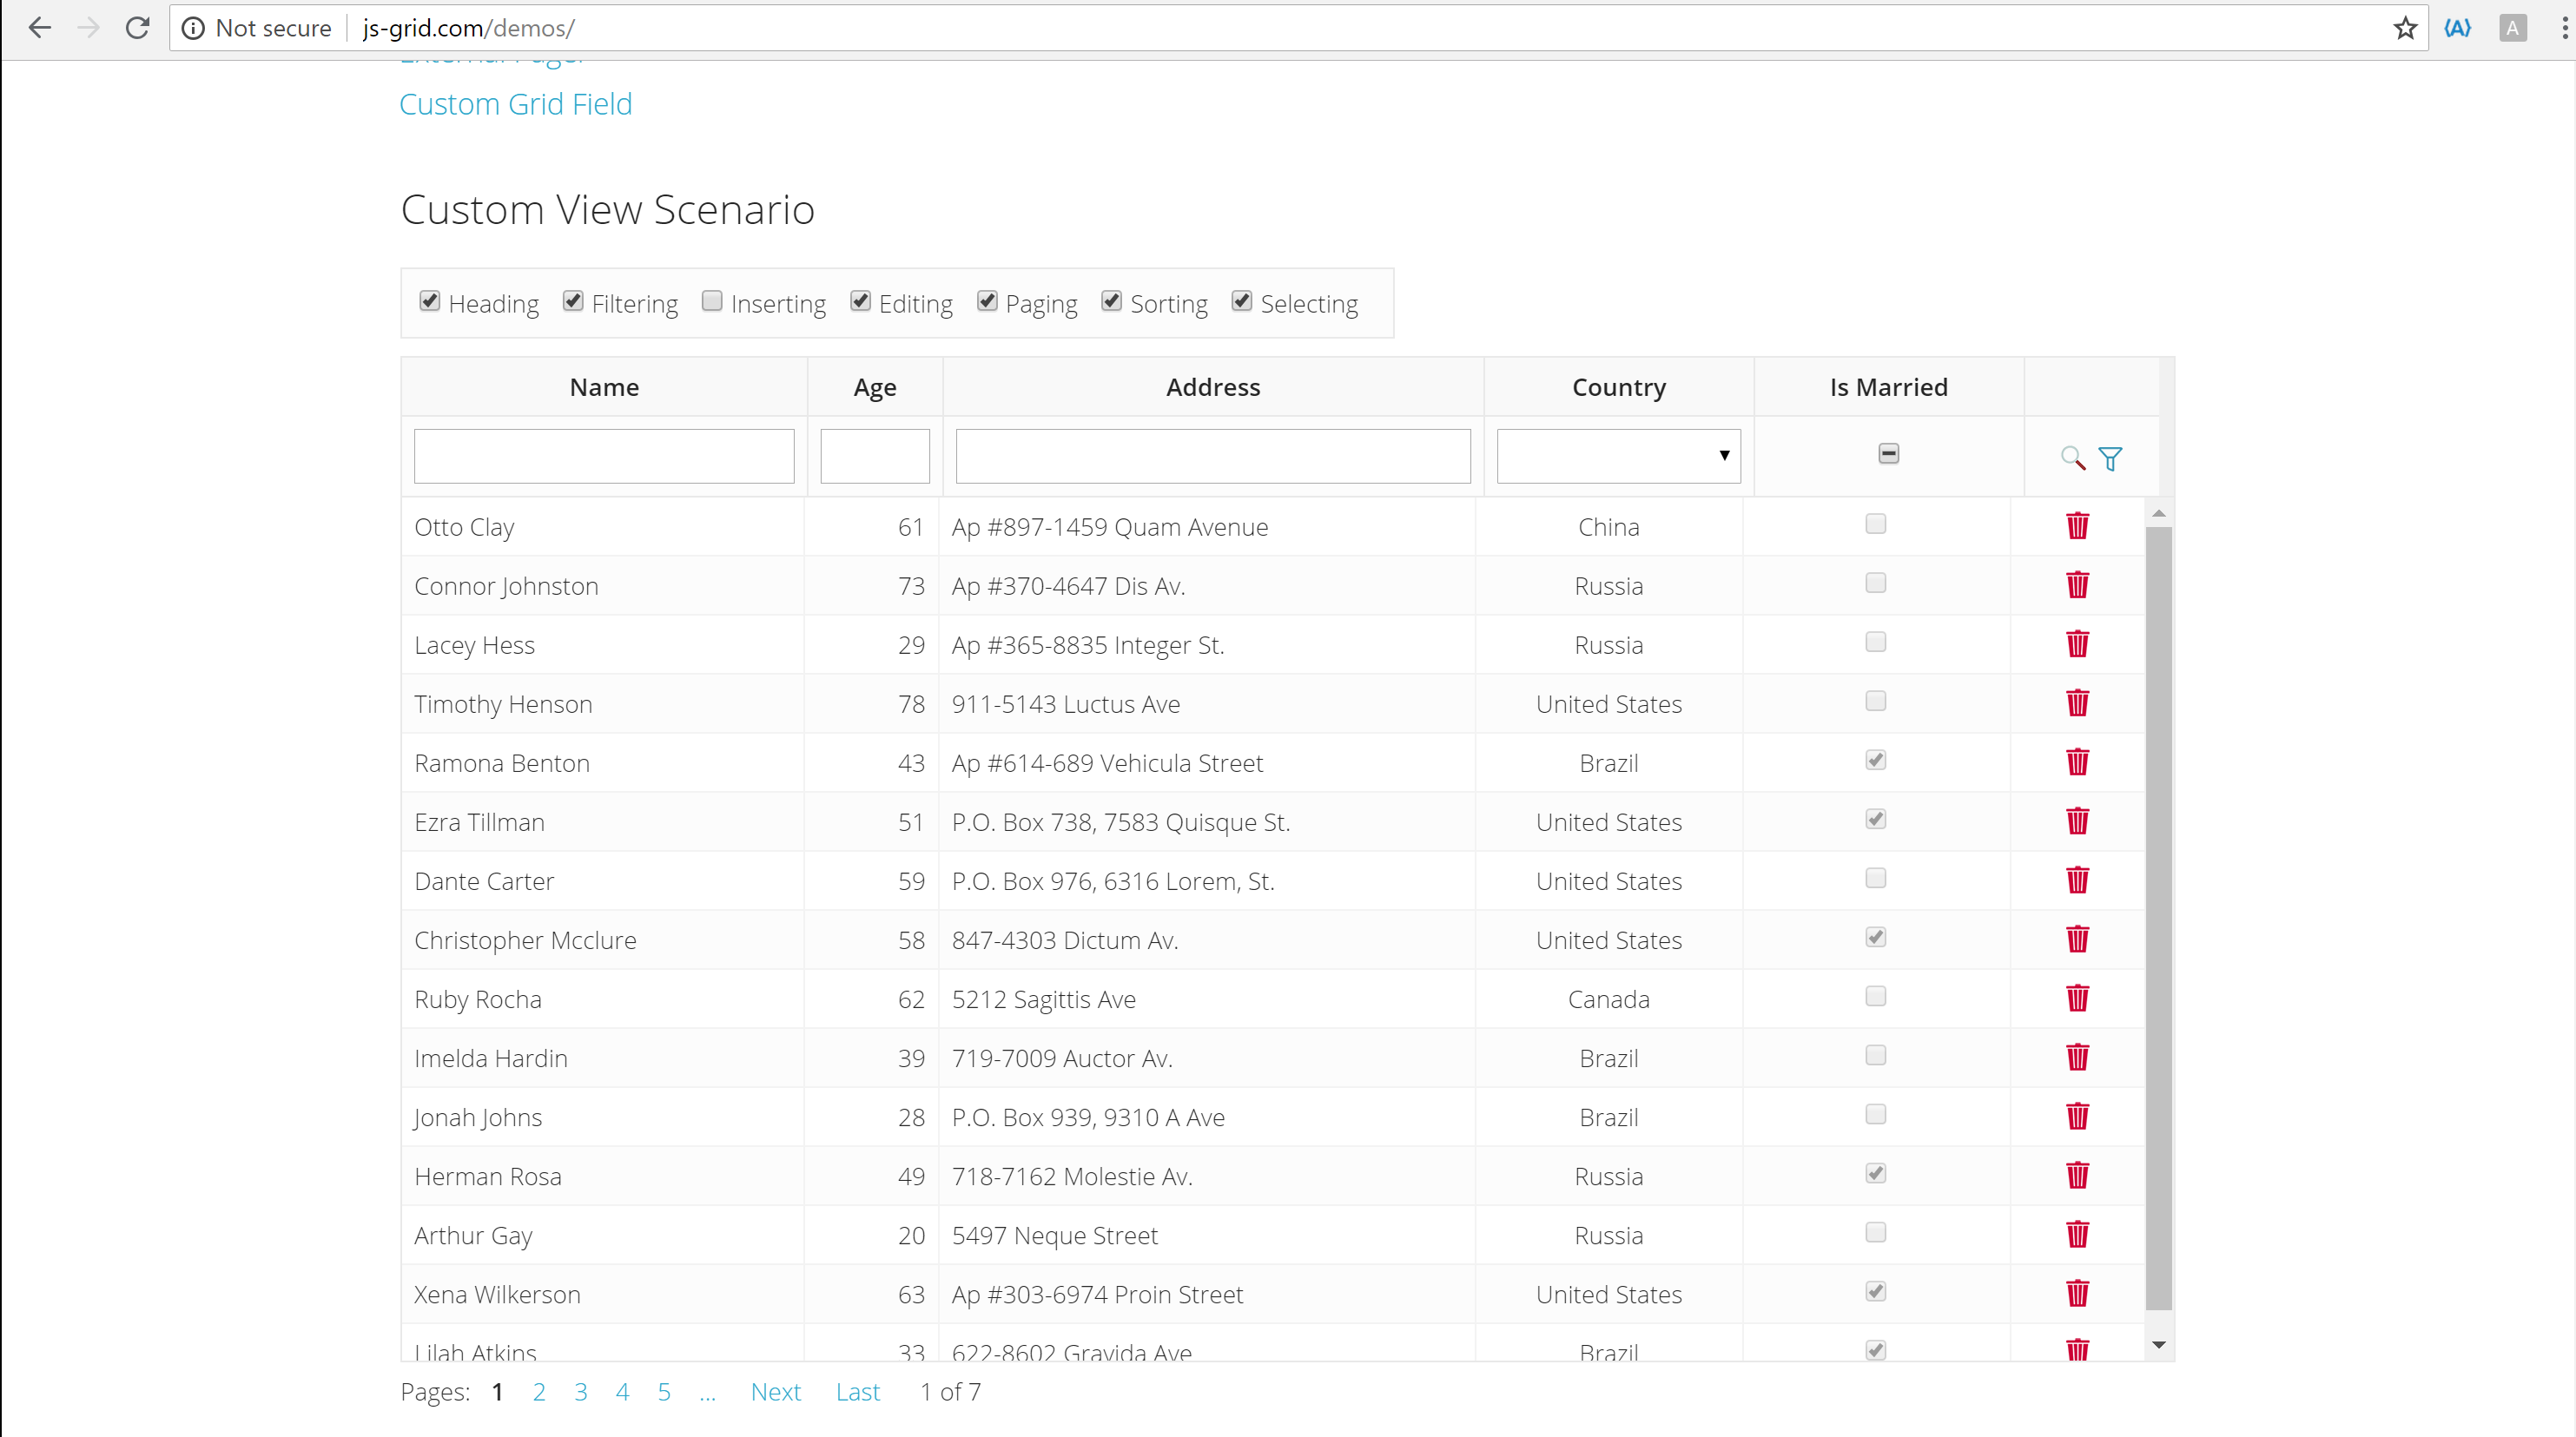This screenshot has width=2576, height=1437.
Task: Go to page 3 of the grid
Action: [580, 1392]
